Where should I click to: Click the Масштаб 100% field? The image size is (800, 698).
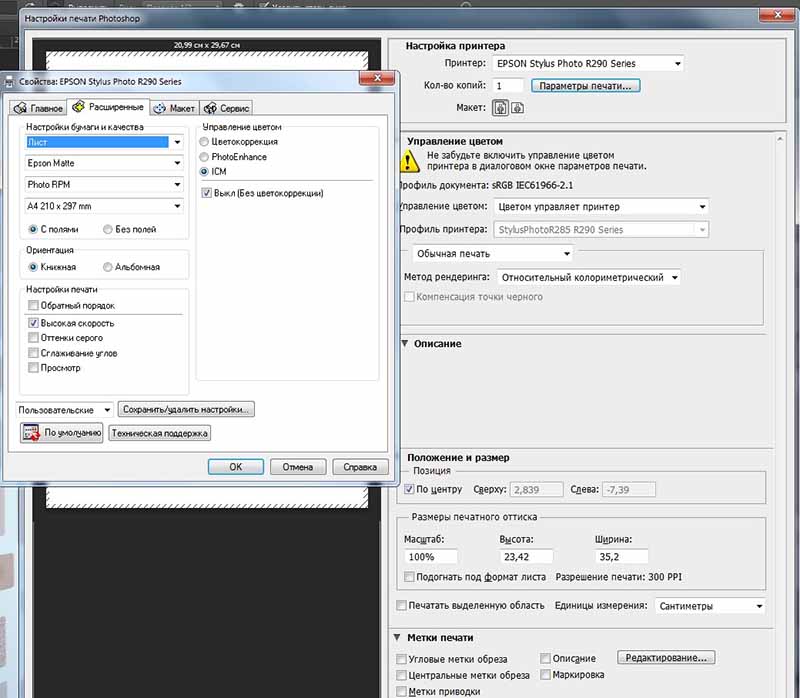tap(431, 557)
